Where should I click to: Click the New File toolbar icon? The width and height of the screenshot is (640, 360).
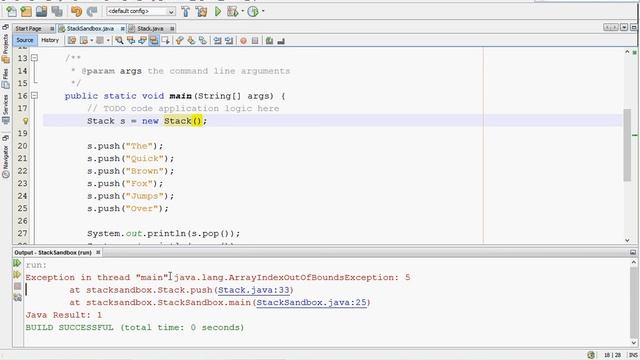click(11, 11)
